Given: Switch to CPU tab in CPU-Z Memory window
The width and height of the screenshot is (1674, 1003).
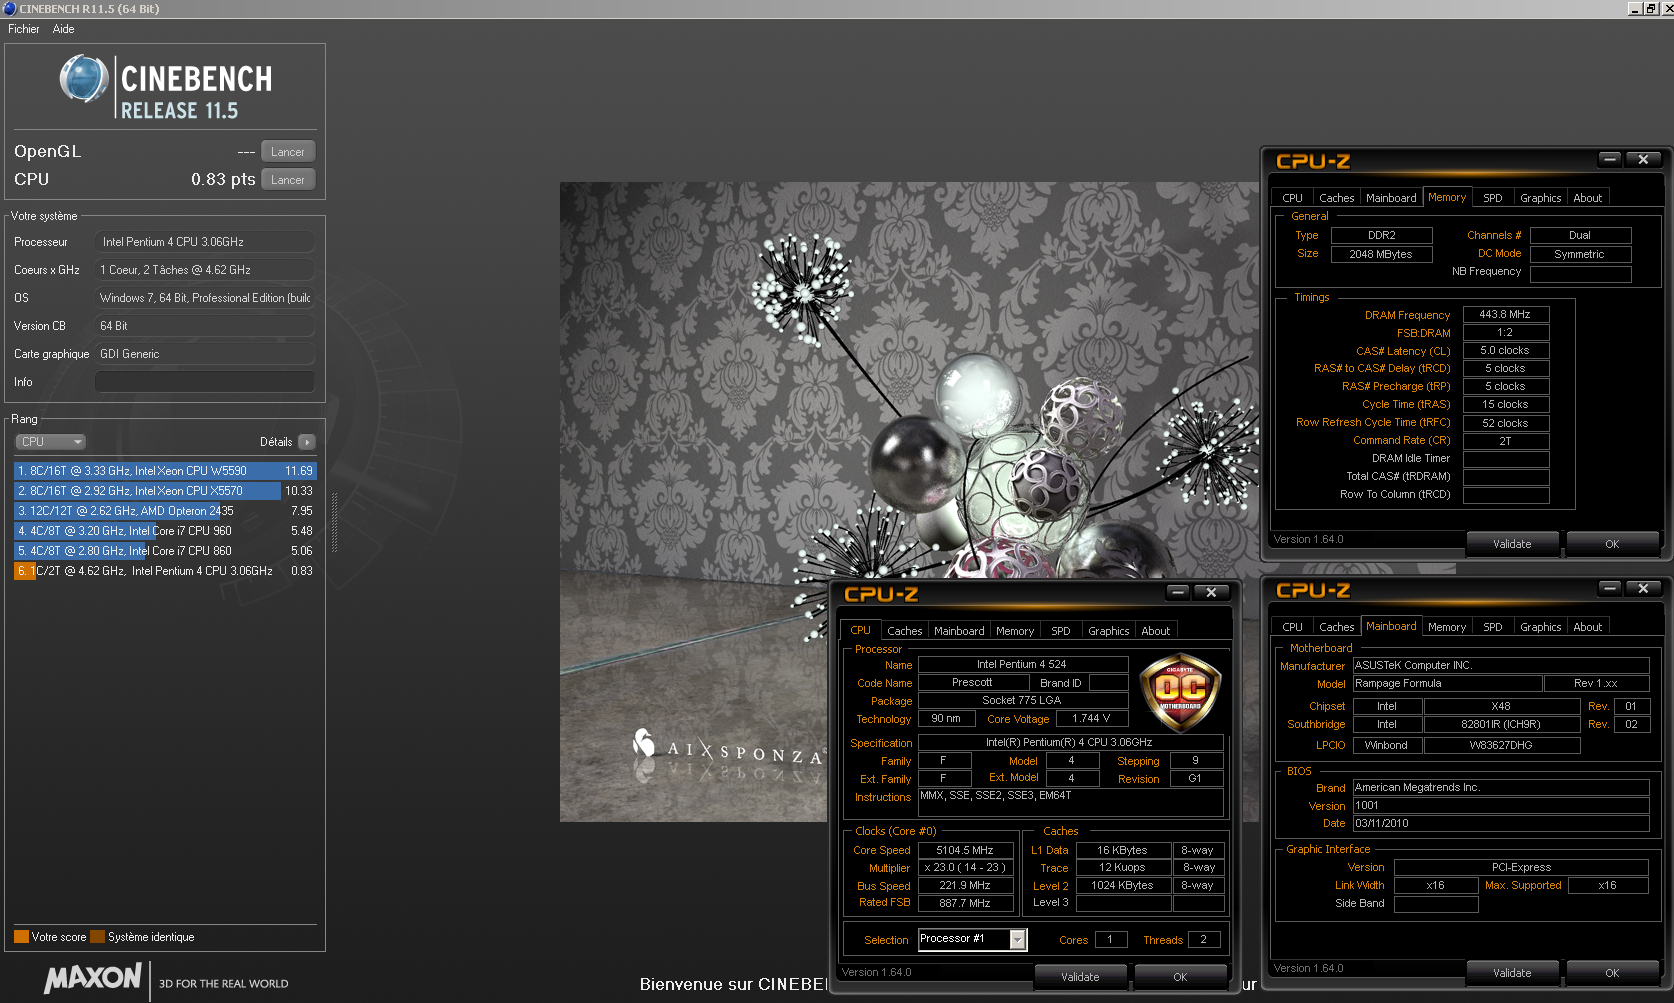Looking at the screenshot, I should tap(1292, 198).
